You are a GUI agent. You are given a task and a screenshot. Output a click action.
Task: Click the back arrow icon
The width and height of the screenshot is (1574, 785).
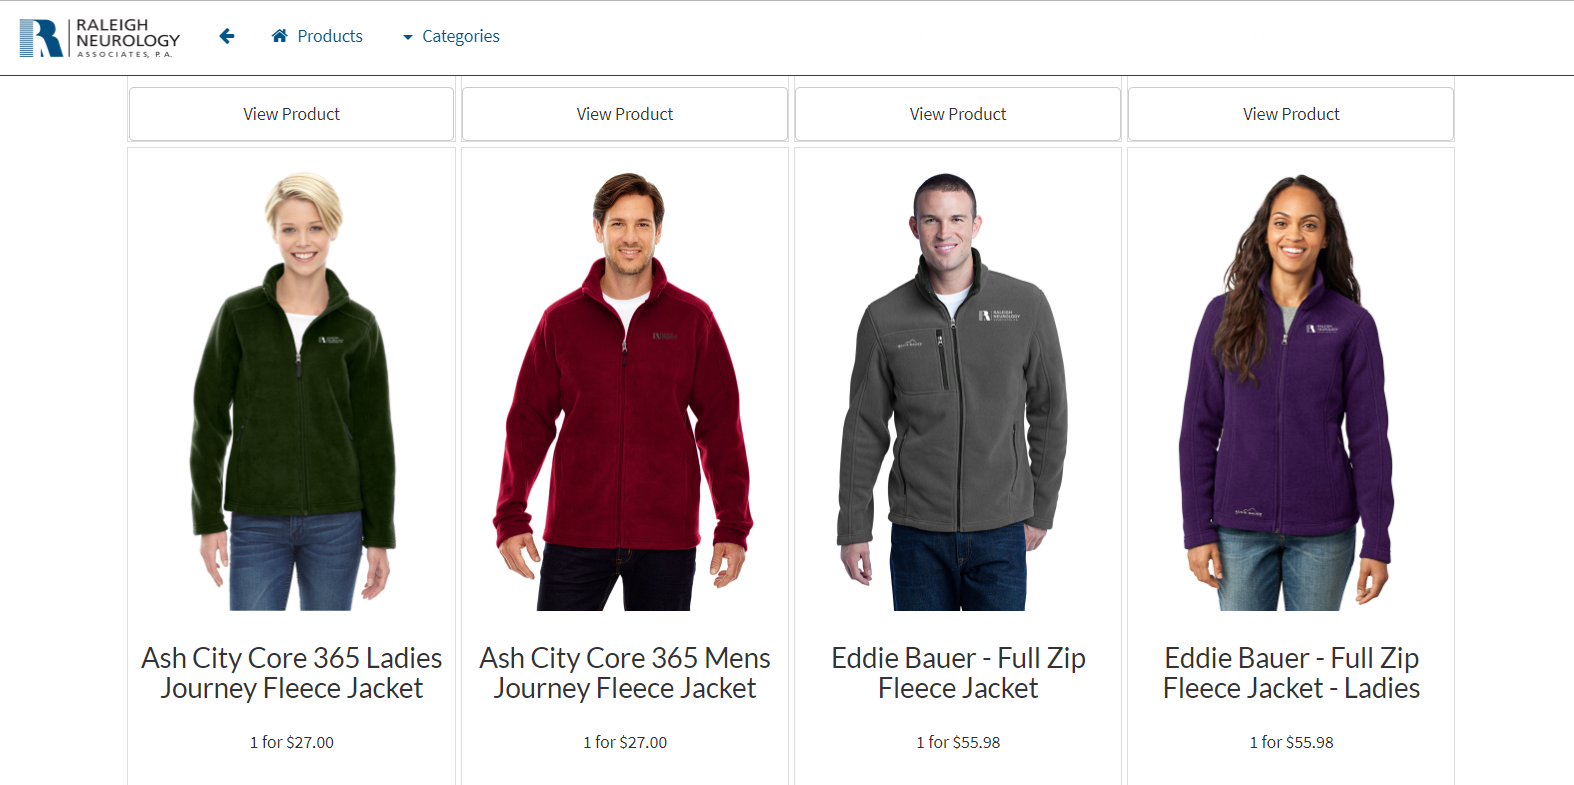(x=227, y=36)
